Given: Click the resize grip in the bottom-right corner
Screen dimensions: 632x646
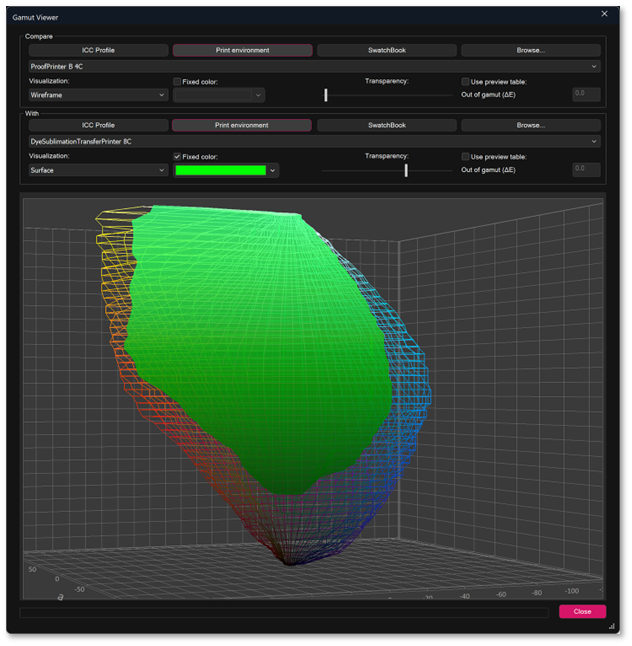Looking at the screenshot, I should pos(612,626).
